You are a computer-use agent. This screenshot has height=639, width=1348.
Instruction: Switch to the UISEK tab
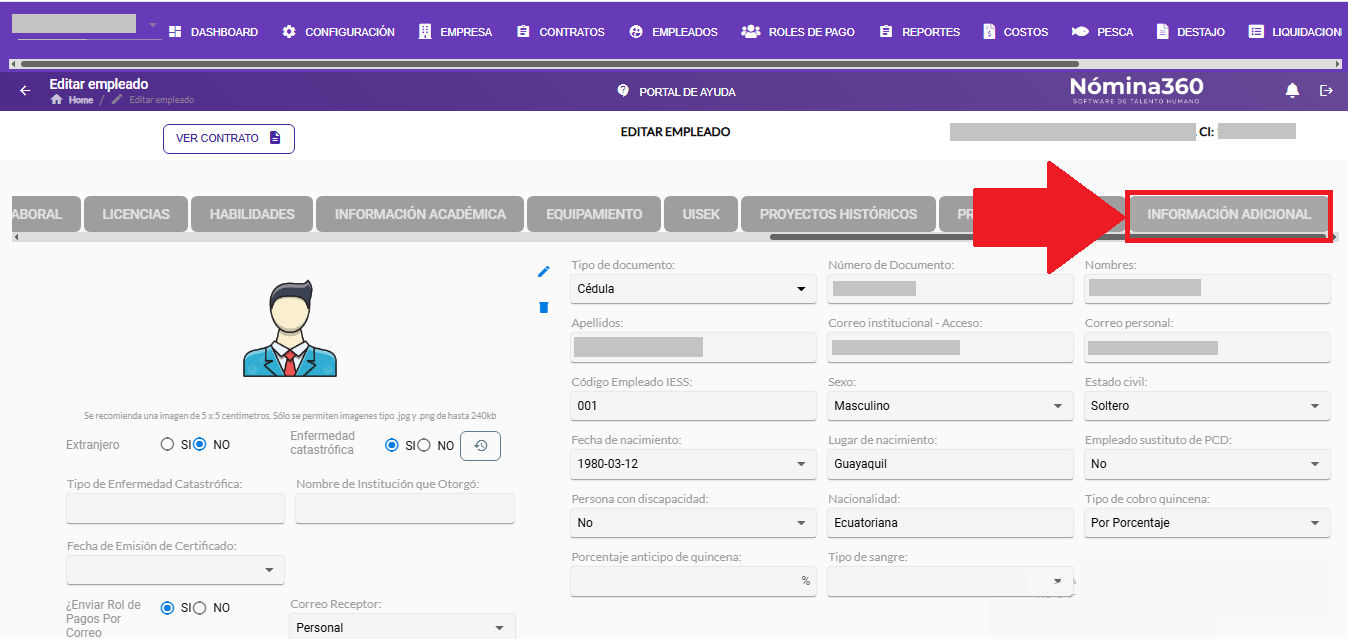pos(701,214)
